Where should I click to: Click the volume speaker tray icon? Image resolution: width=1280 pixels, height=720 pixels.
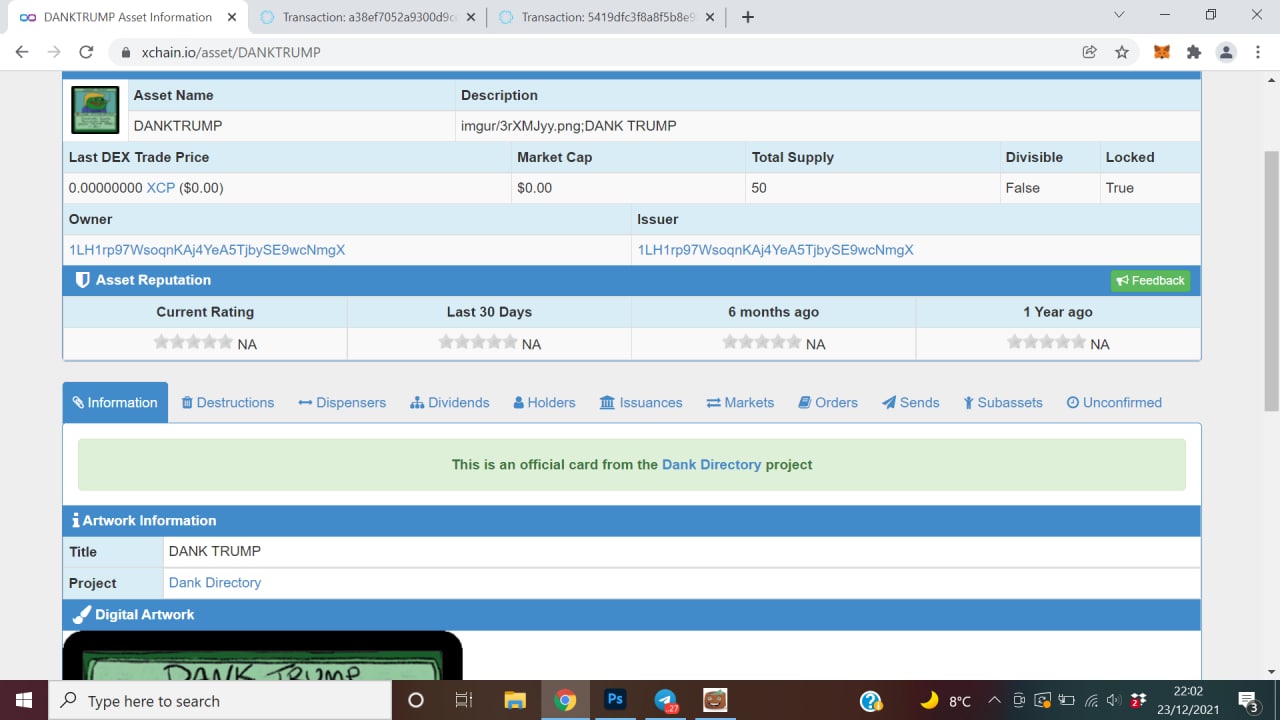click(1114, 700)
